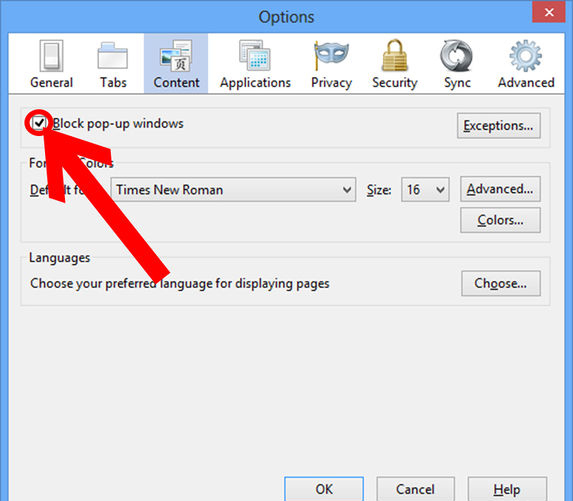Expand the Times New Roman font dropdown
The height and width of the screenshot is (501, 573).
[233, 190]
